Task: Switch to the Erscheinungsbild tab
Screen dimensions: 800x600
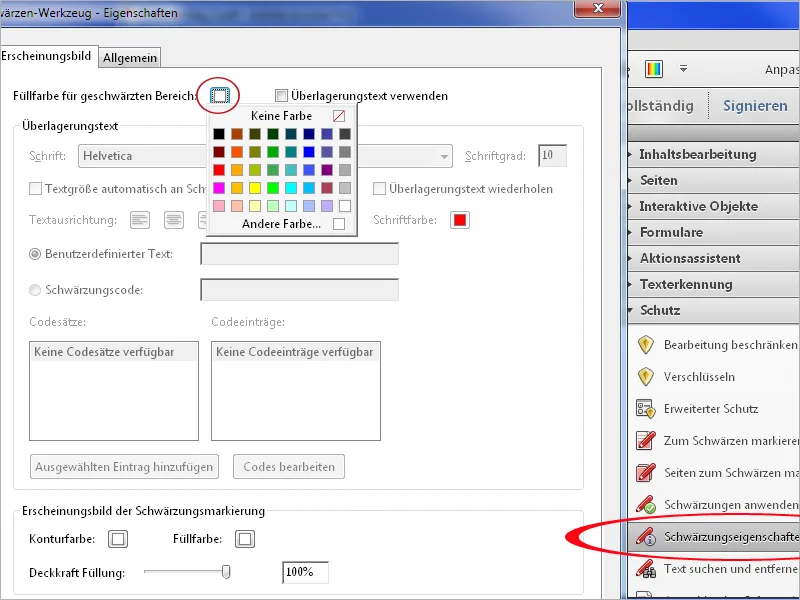Action: tap(47, 56)
